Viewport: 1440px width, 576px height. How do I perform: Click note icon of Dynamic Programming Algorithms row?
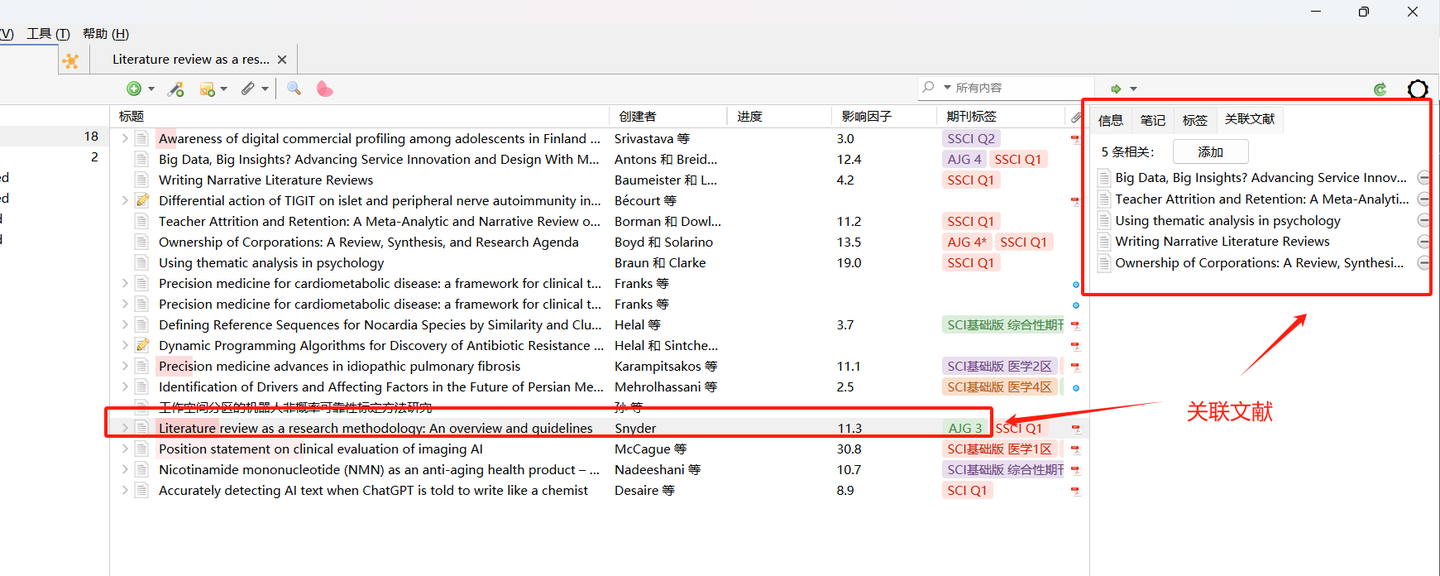[142, 346]
